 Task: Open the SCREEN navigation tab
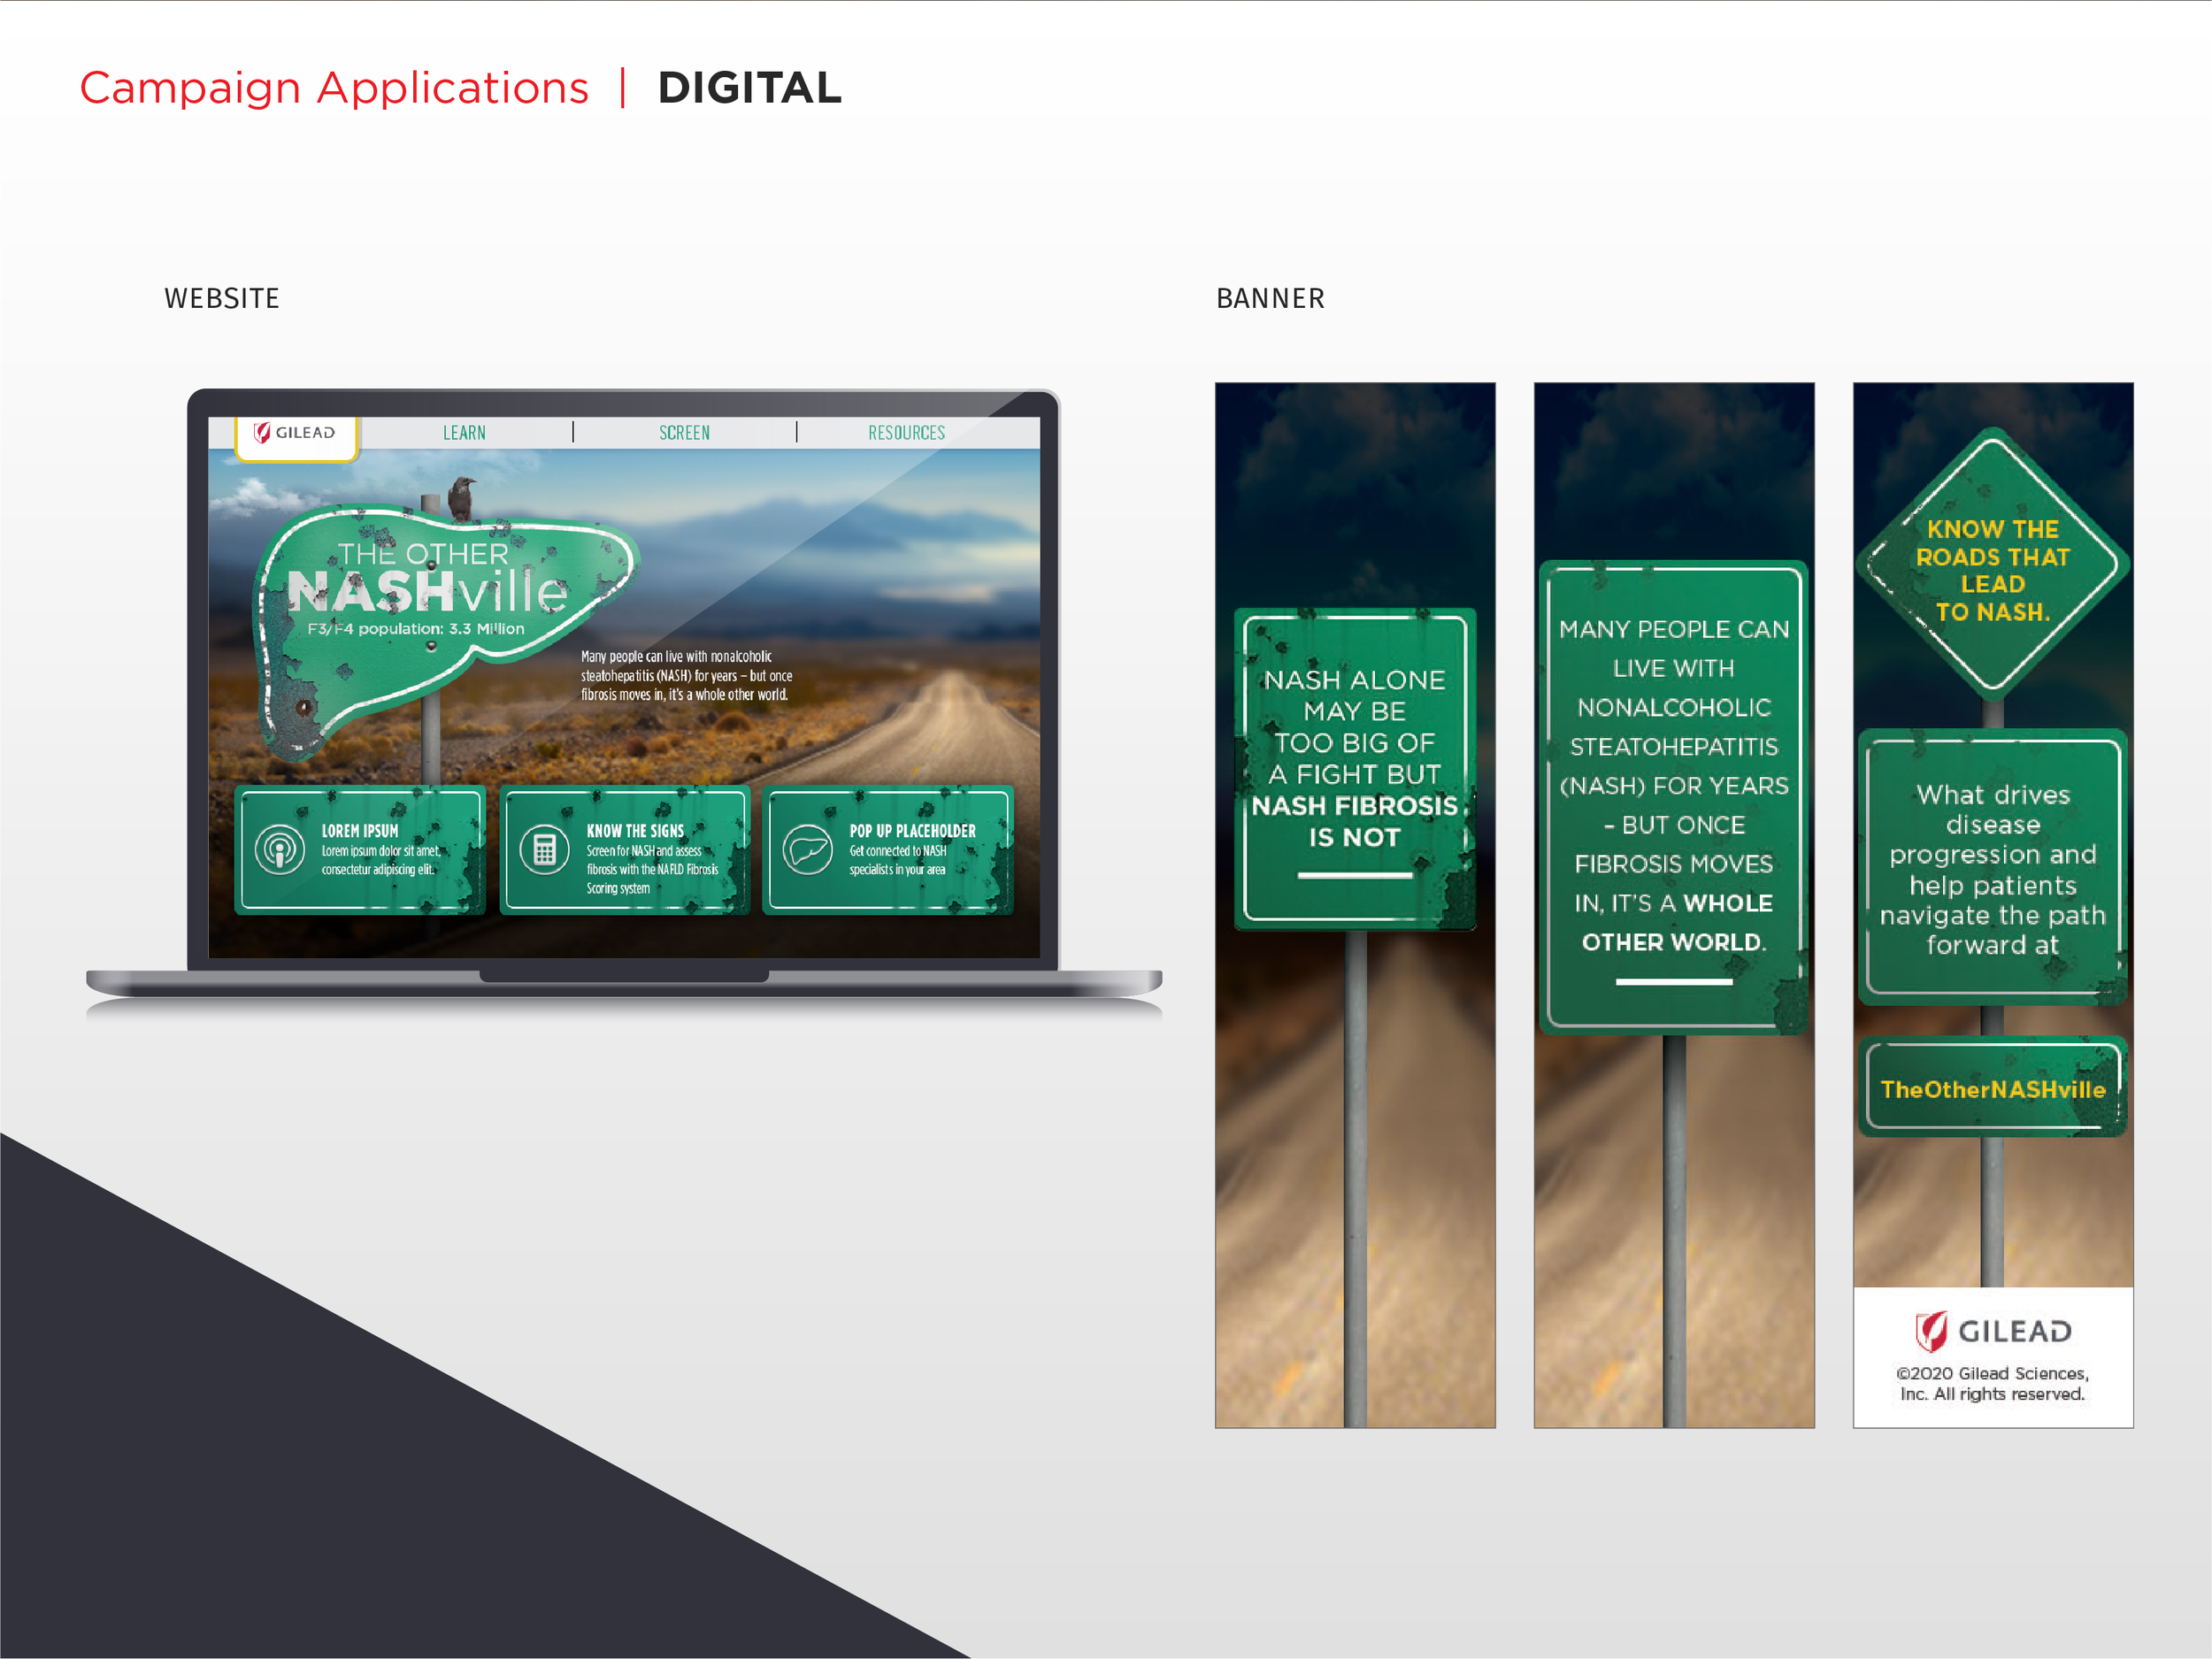coord(684,433)
